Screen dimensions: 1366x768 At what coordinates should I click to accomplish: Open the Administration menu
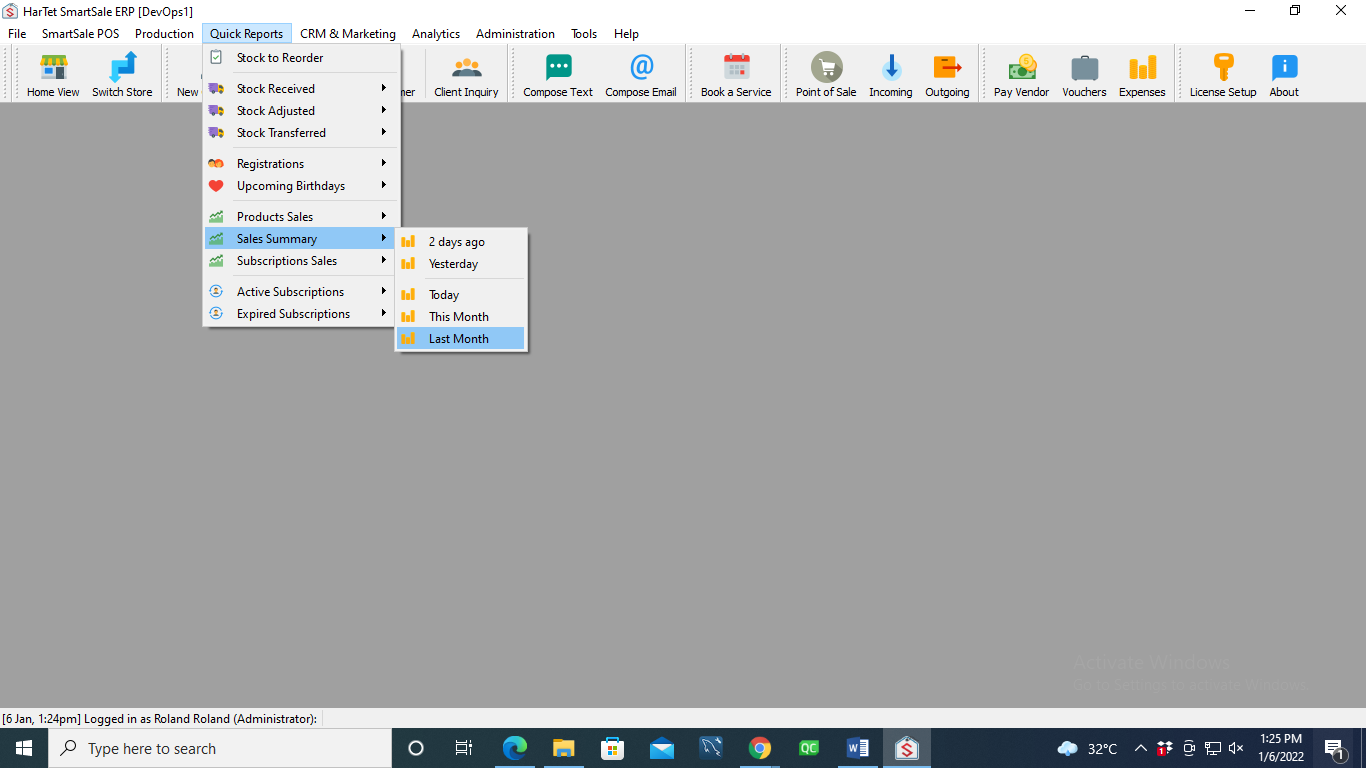pos(515,34)
